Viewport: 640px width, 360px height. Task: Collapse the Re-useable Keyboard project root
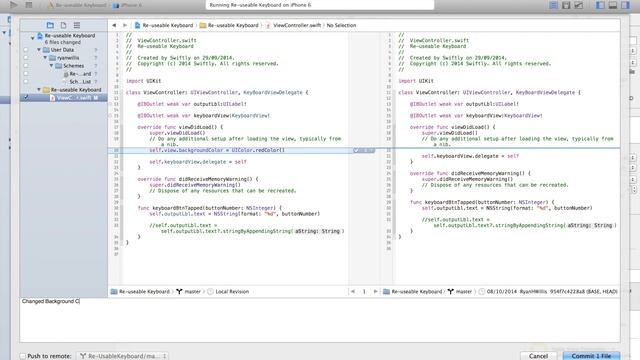click(33, 38)
